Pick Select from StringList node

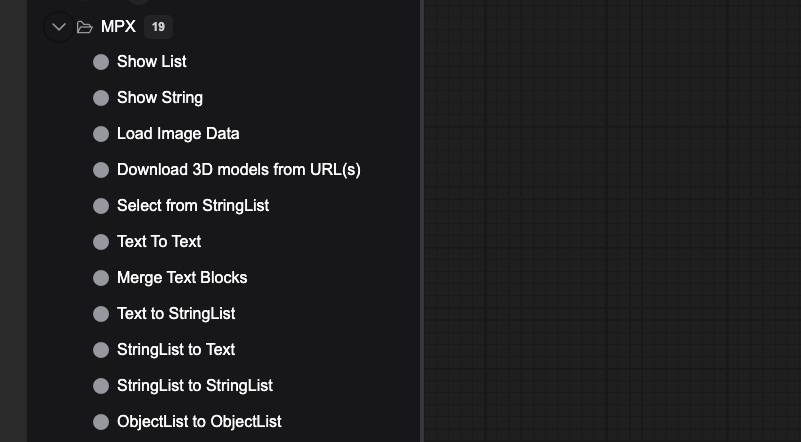pyautogui.click(x=193, y=206)
